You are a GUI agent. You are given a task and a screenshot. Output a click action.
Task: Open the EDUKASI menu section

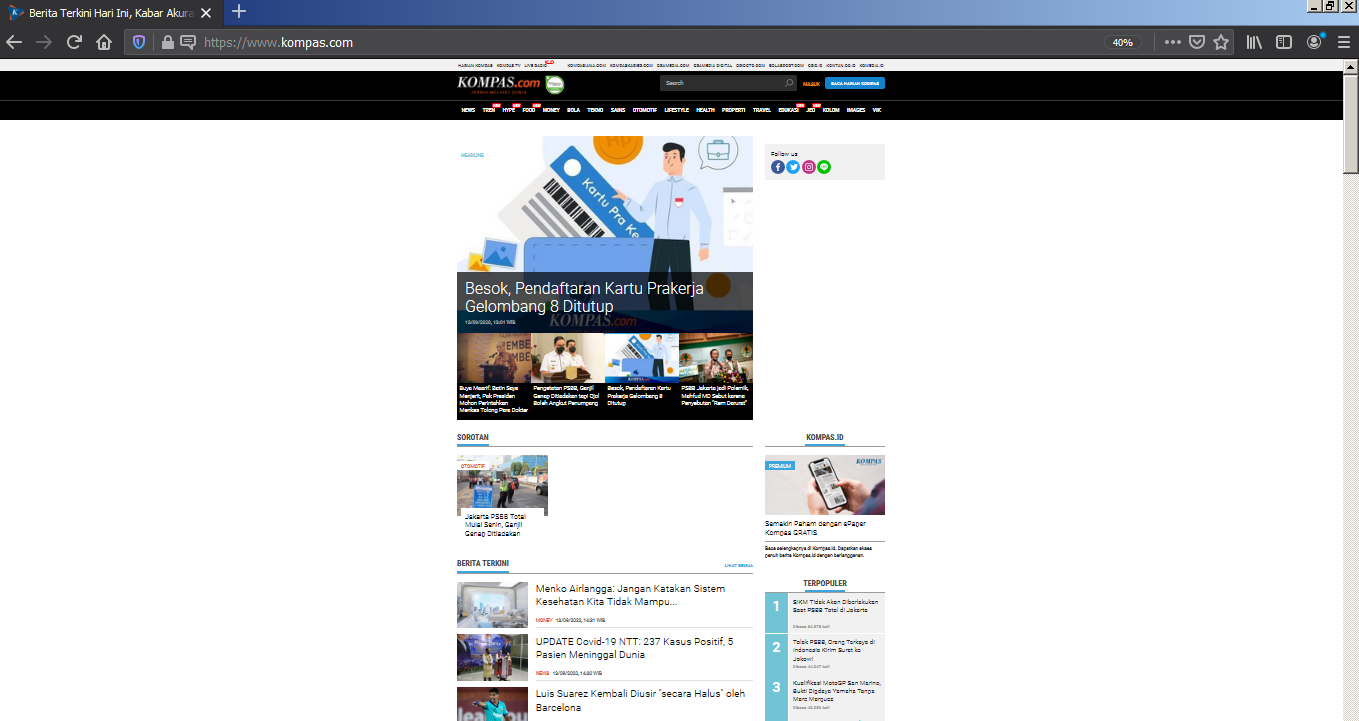tap(788, 110)
